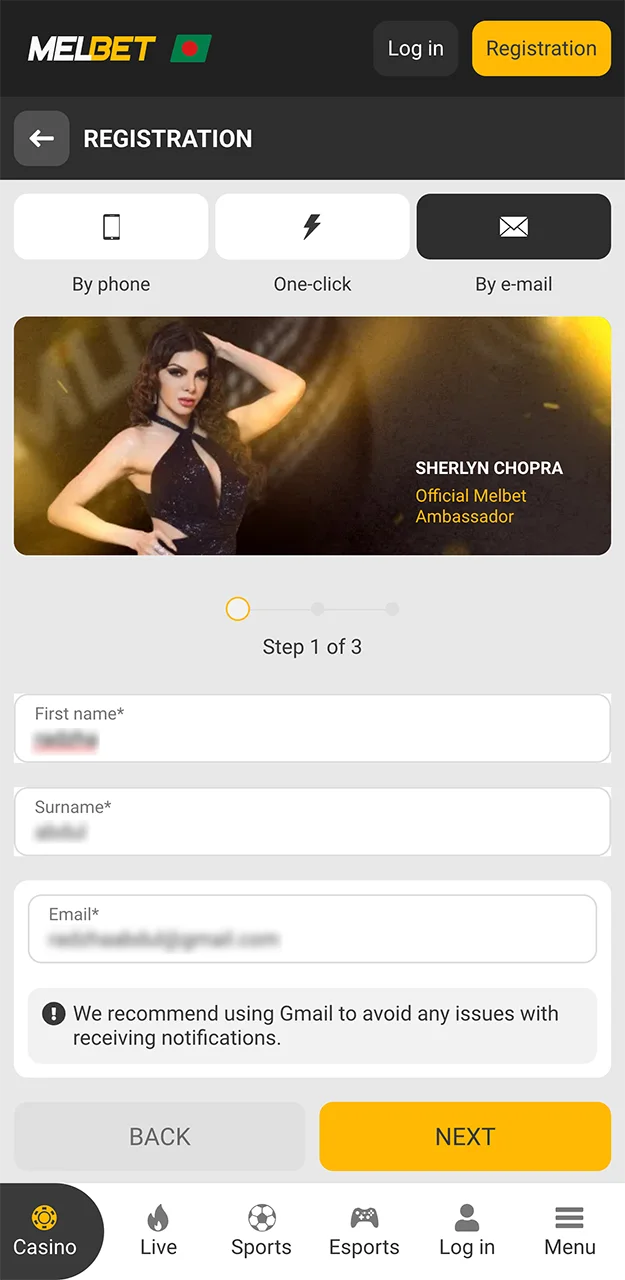
Task: Choose the One-click lightning bolt icon
Action: point(312,227)
